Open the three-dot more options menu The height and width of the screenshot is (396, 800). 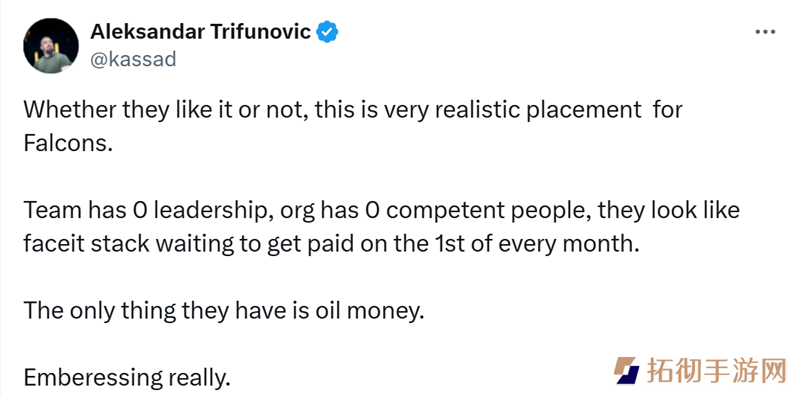point(765,32)
